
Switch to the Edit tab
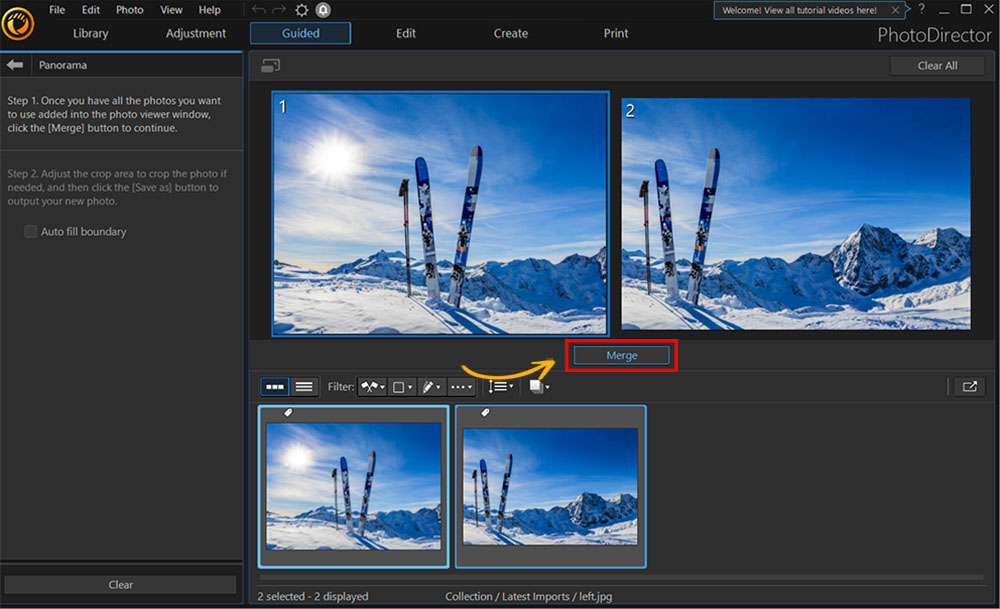(405, 33)
